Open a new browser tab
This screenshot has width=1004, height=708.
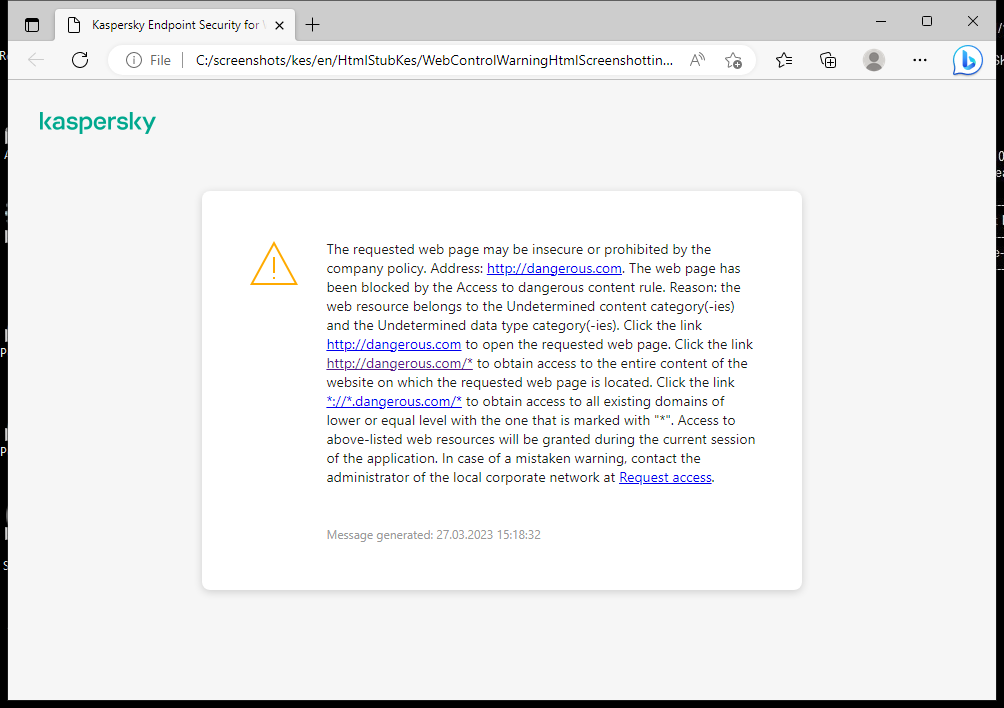312,25
